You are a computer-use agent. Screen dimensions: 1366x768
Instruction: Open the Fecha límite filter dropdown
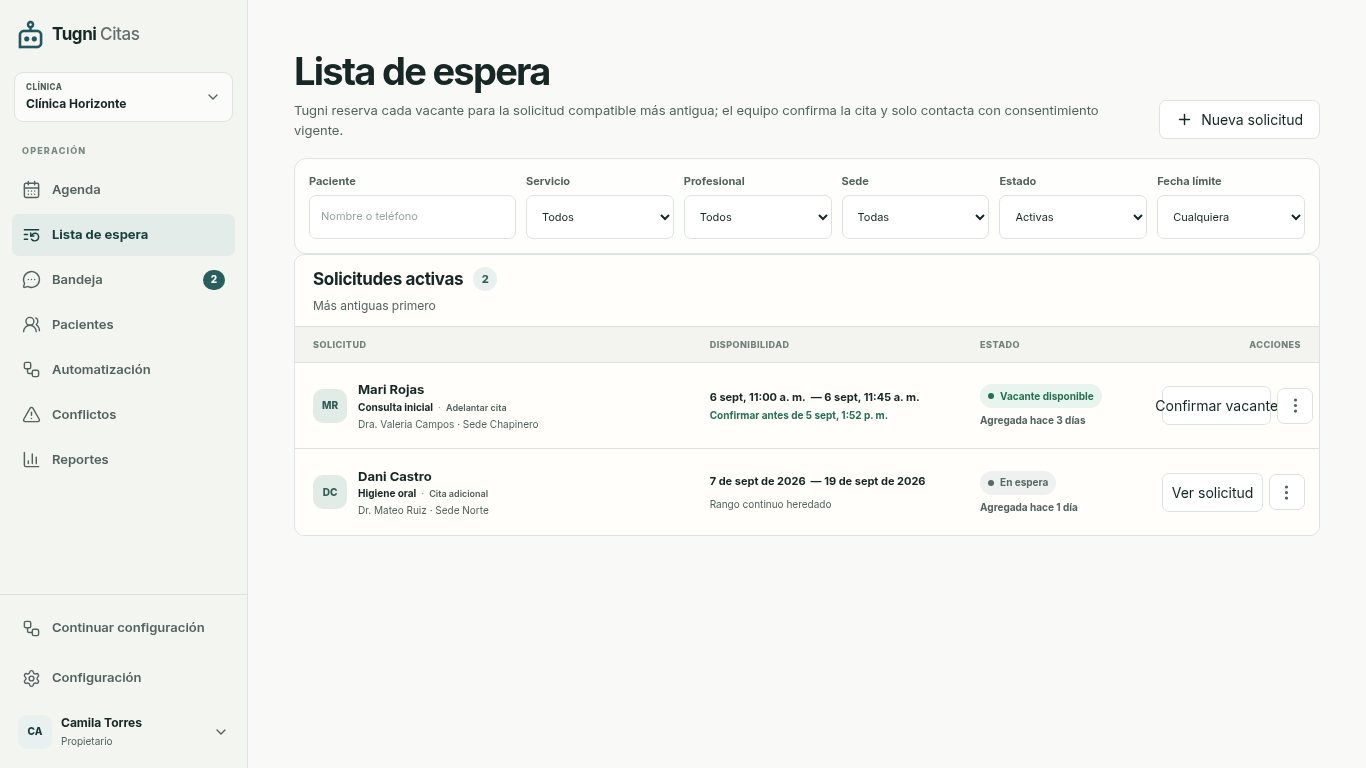[x=1231, y=217]
